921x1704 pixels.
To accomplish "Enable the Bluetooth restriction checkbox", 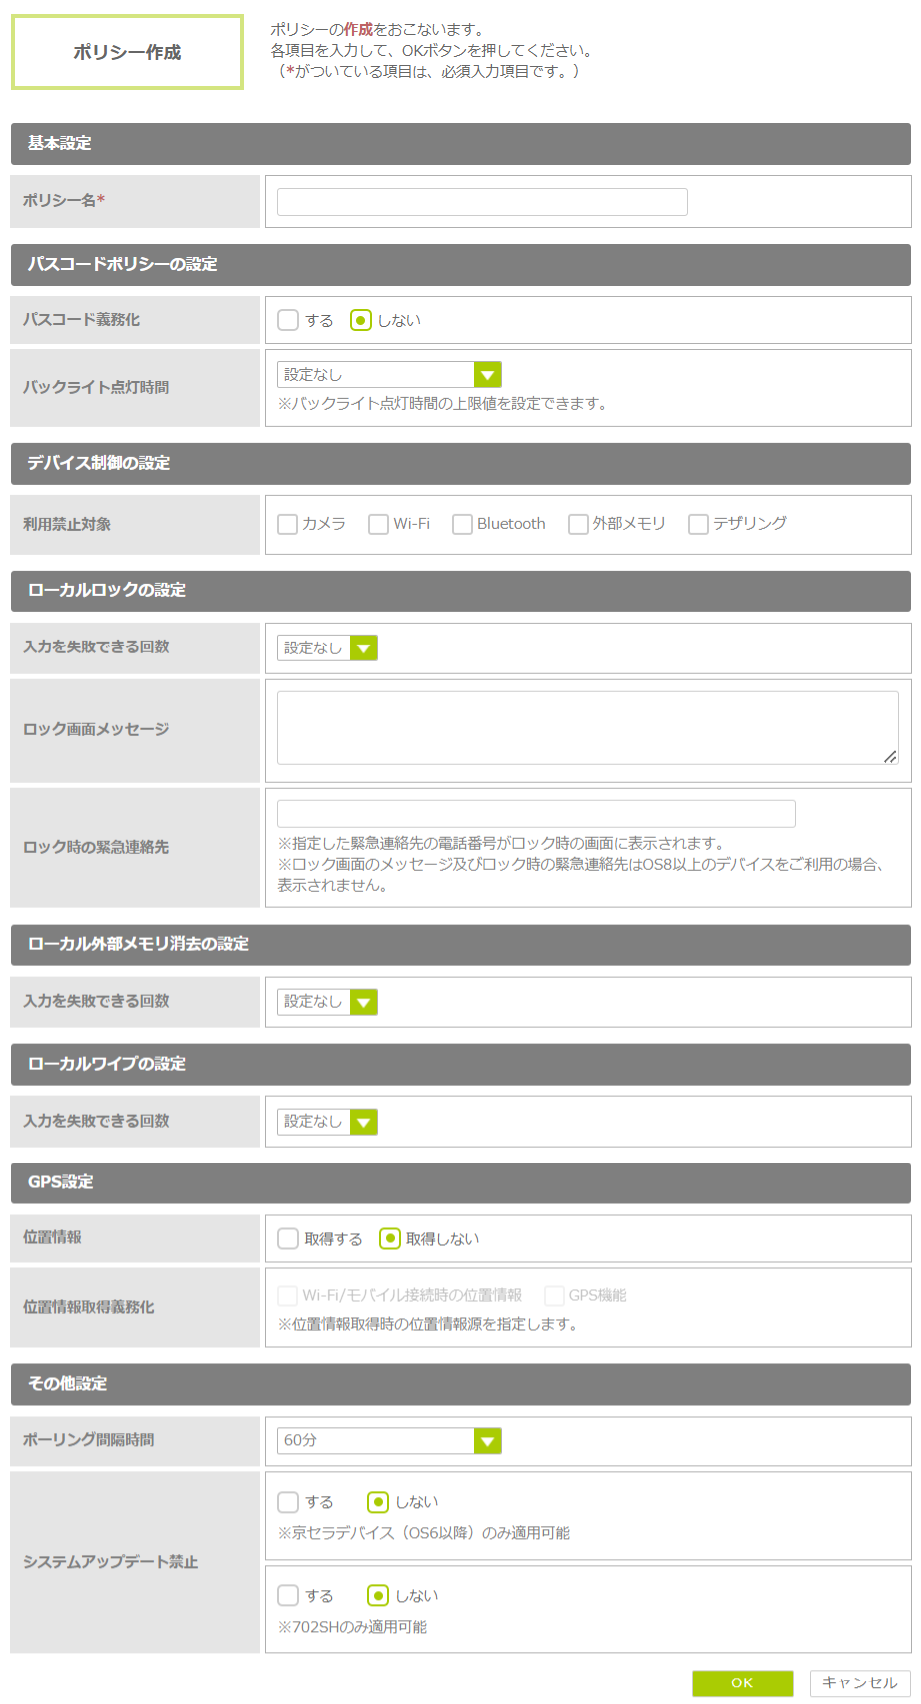I will [x=462, y=525].
